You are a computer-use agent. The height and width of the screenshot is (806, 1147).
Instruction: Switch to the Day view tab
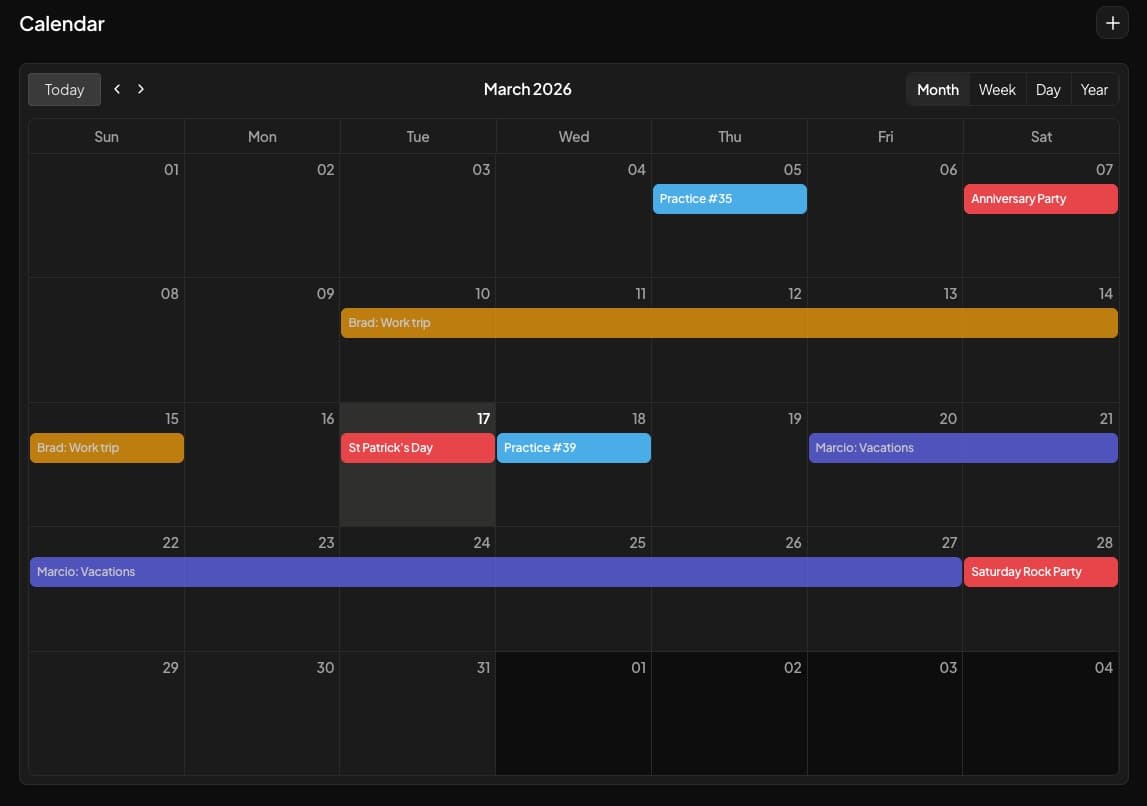(x=1047, y=89)
